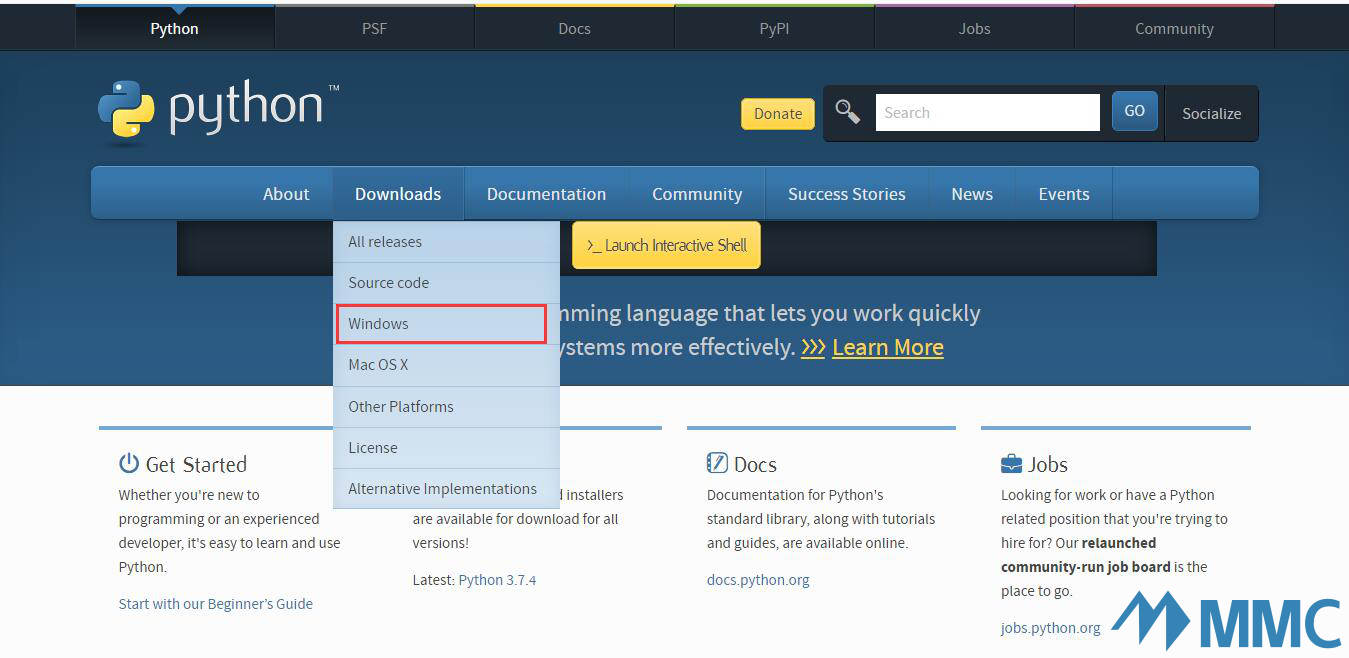
Task: Switch to the PSF top-bar tab
Action: [x=374, y=29]
